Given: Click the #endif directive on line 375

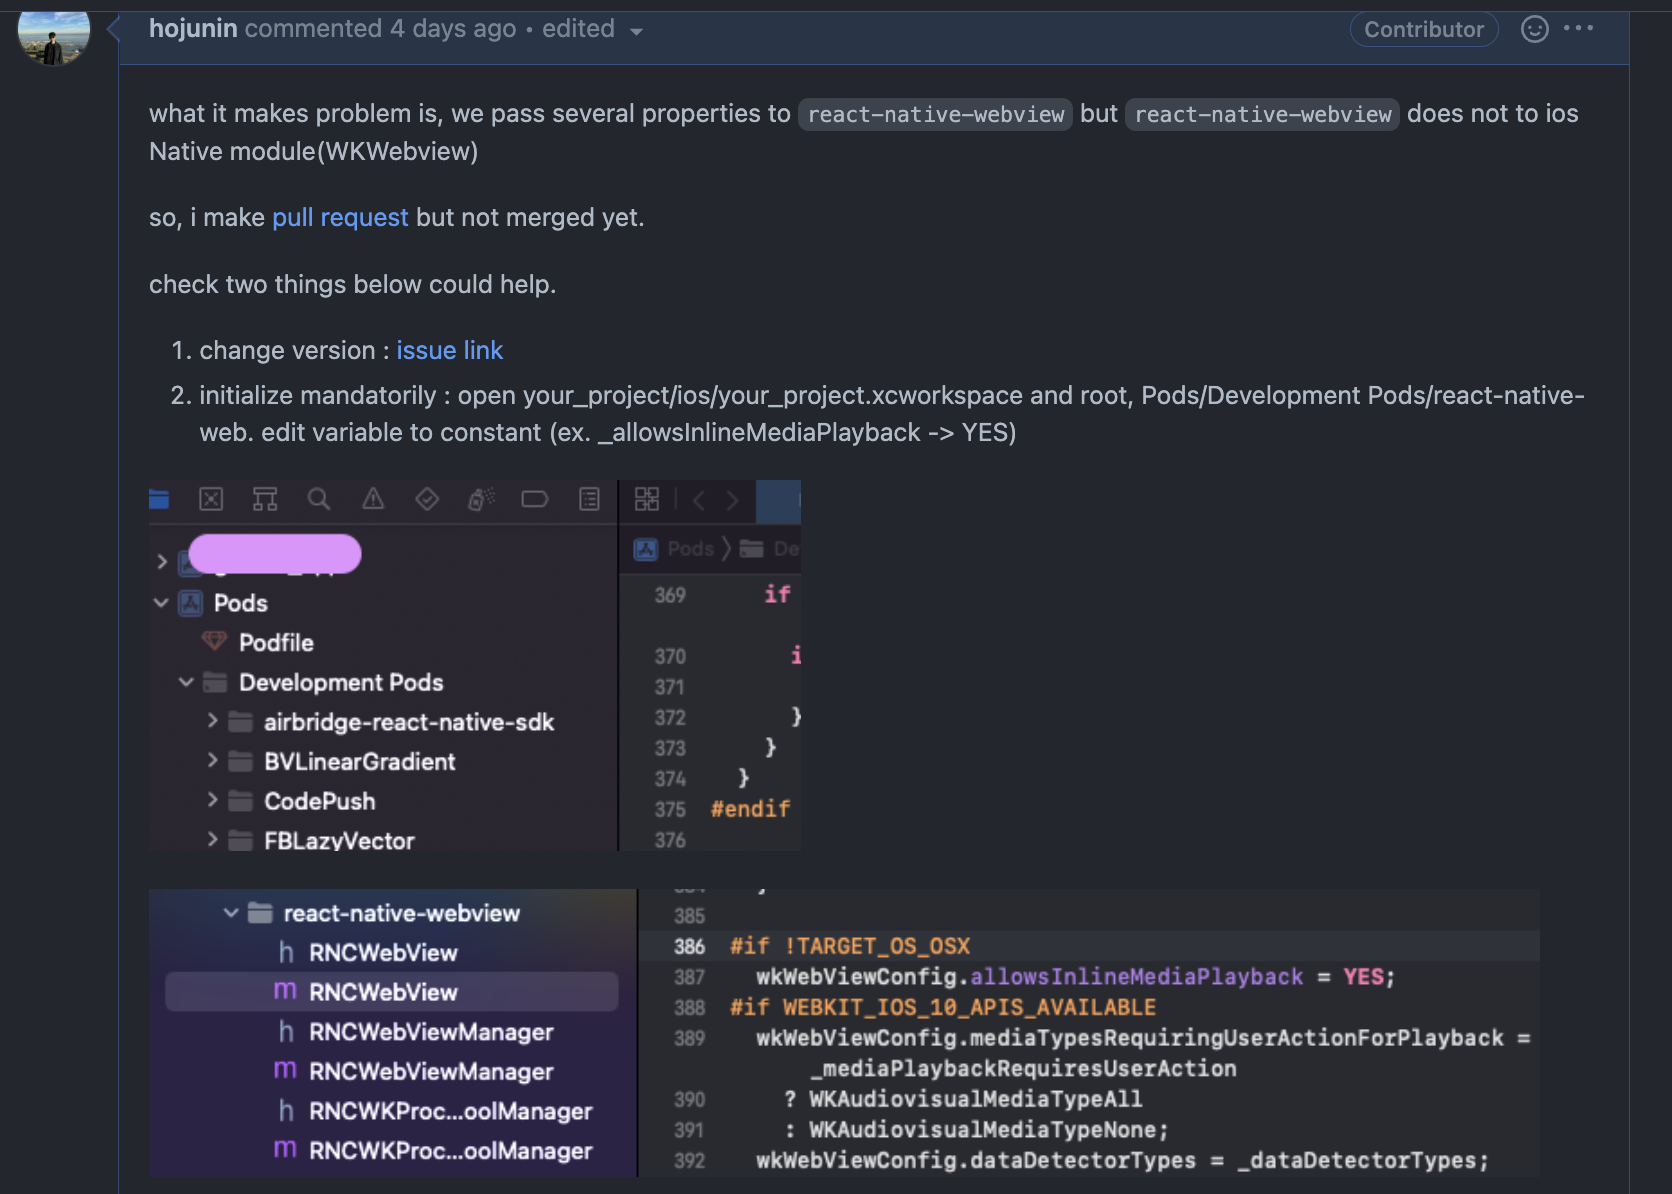Looking at the screenshot, I should click(750, 808).
